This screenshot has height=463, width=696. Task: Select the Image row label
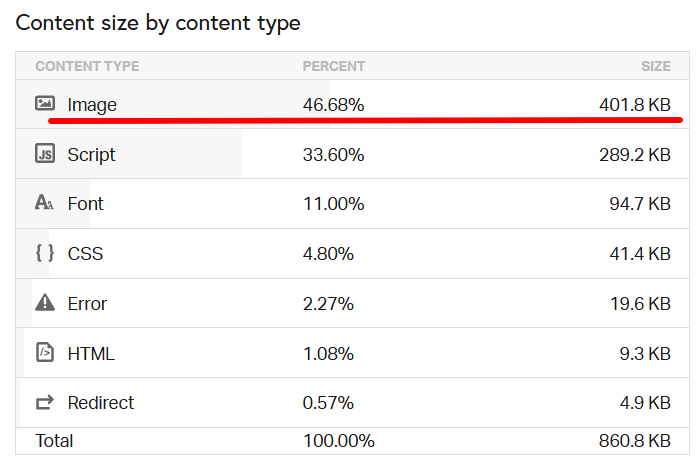92,105
